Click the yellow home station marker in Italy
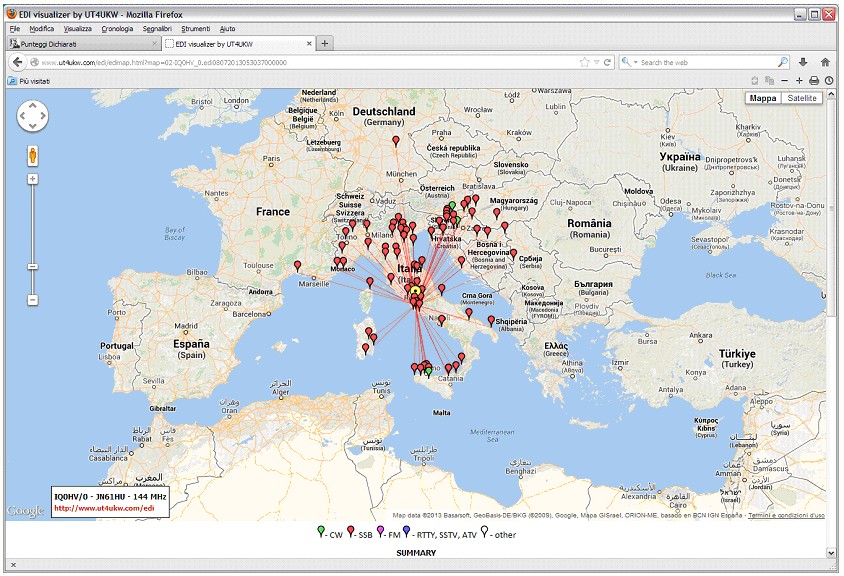 [415, 292]
